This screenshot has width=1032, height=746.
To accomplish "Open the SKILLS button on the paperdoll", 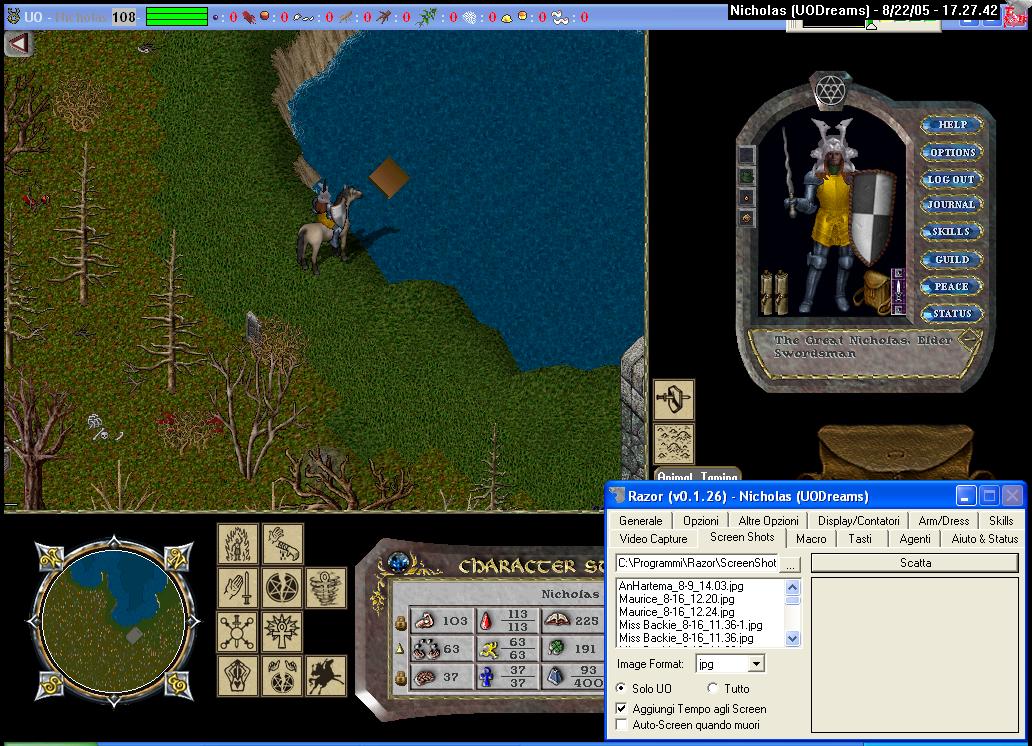I will pos(951,232).
